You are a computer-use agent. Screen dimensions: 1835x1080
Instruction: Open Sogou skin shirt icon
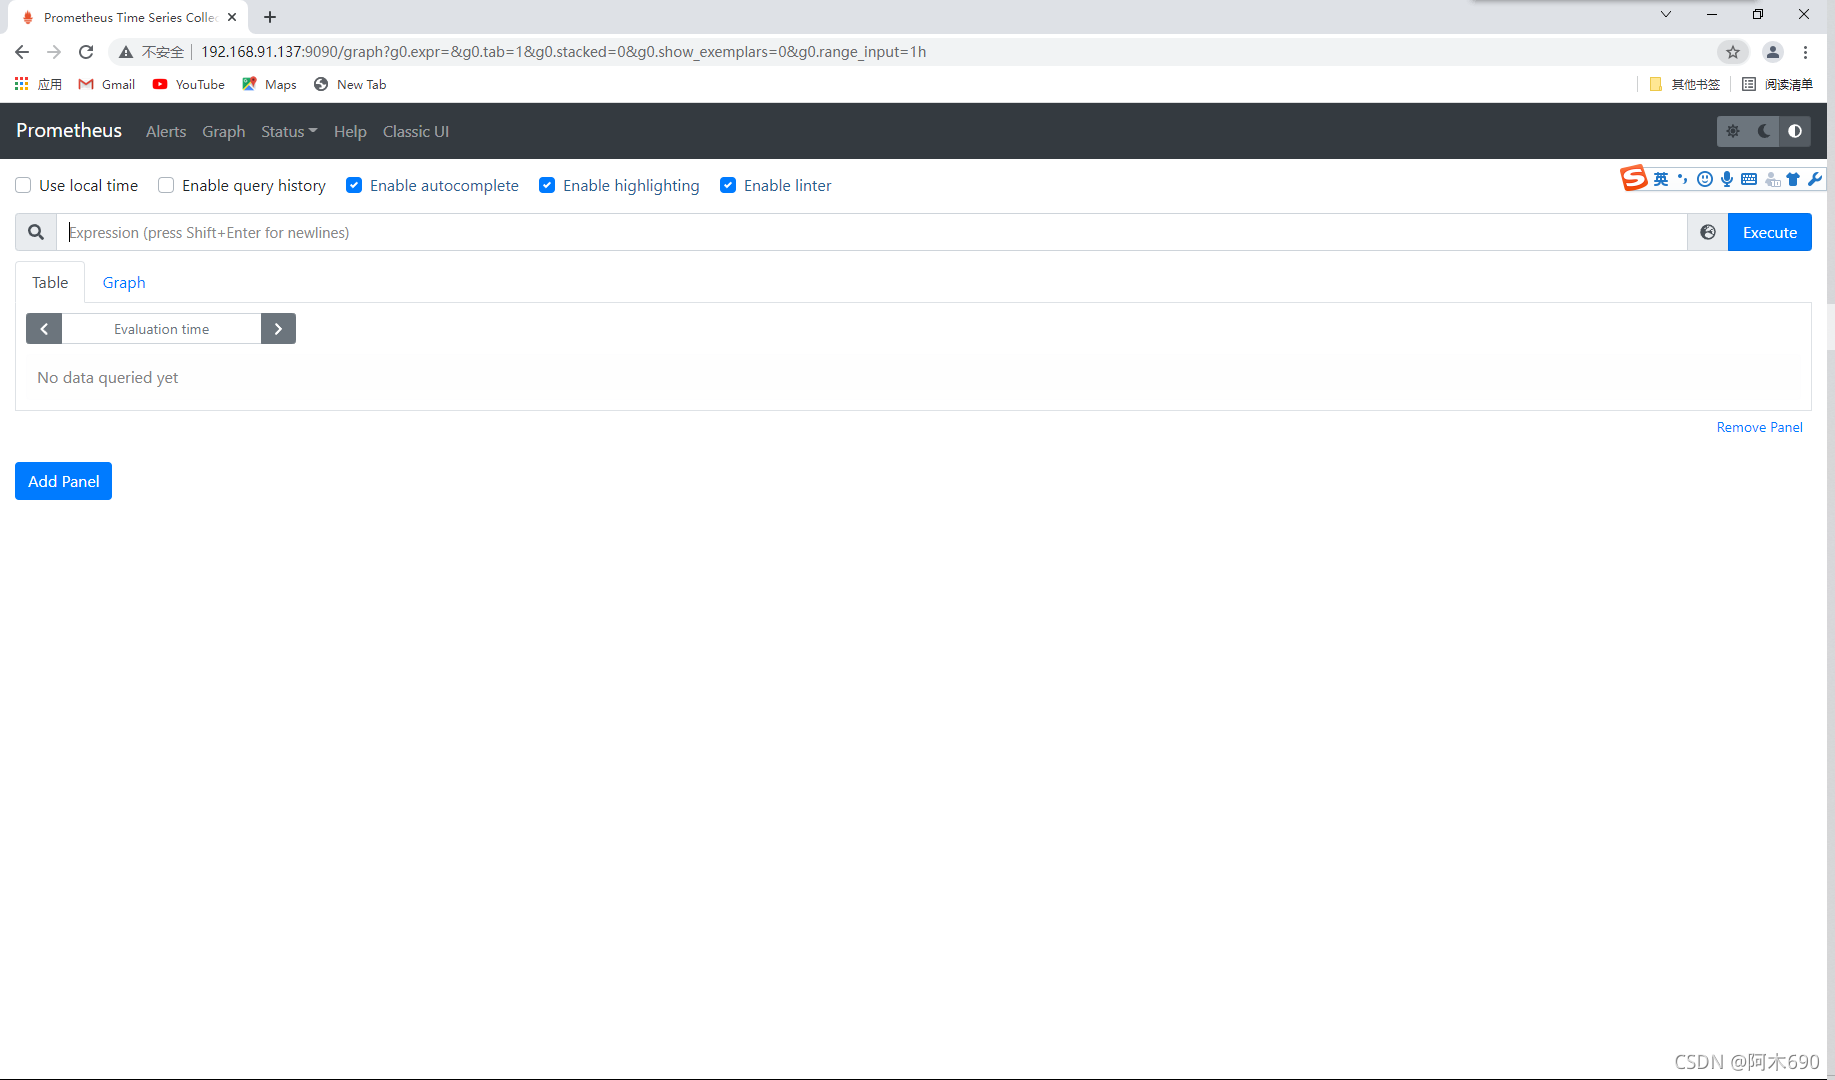(x=1793, y=179)
